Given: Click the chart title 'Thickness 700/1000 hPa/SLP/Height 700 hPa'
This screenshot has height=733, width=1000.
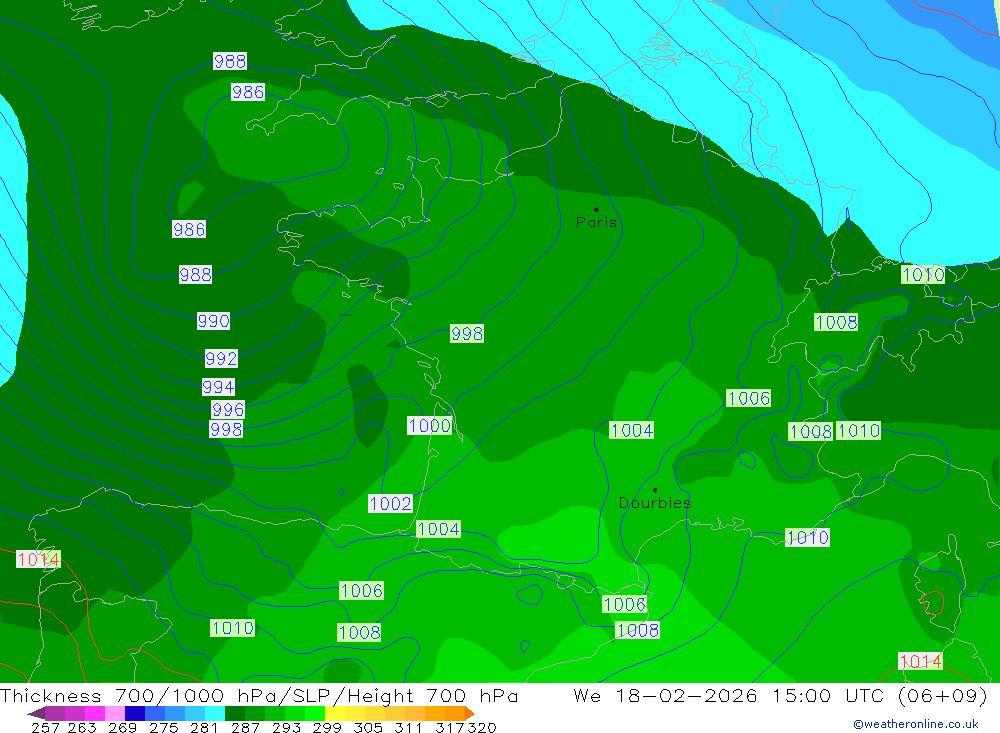Looking at the screenshot, I should (x=259, y=696).
